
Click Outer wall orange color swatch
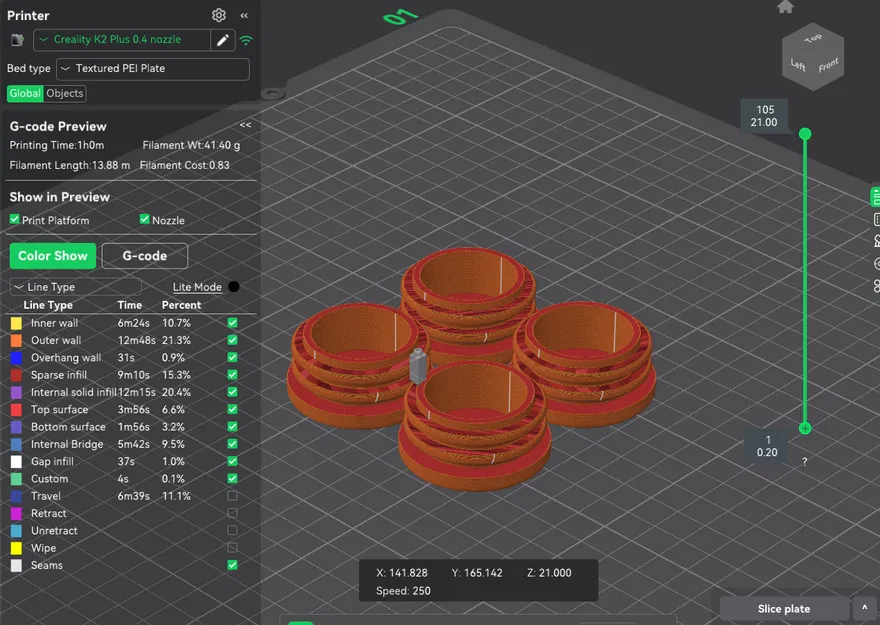tap(16, 341)
